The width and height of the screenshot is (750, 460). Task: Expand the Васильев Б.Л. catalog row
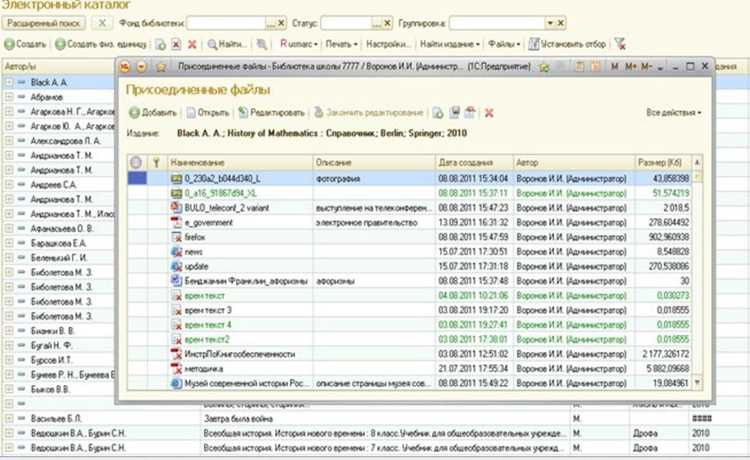coord(9,418)
